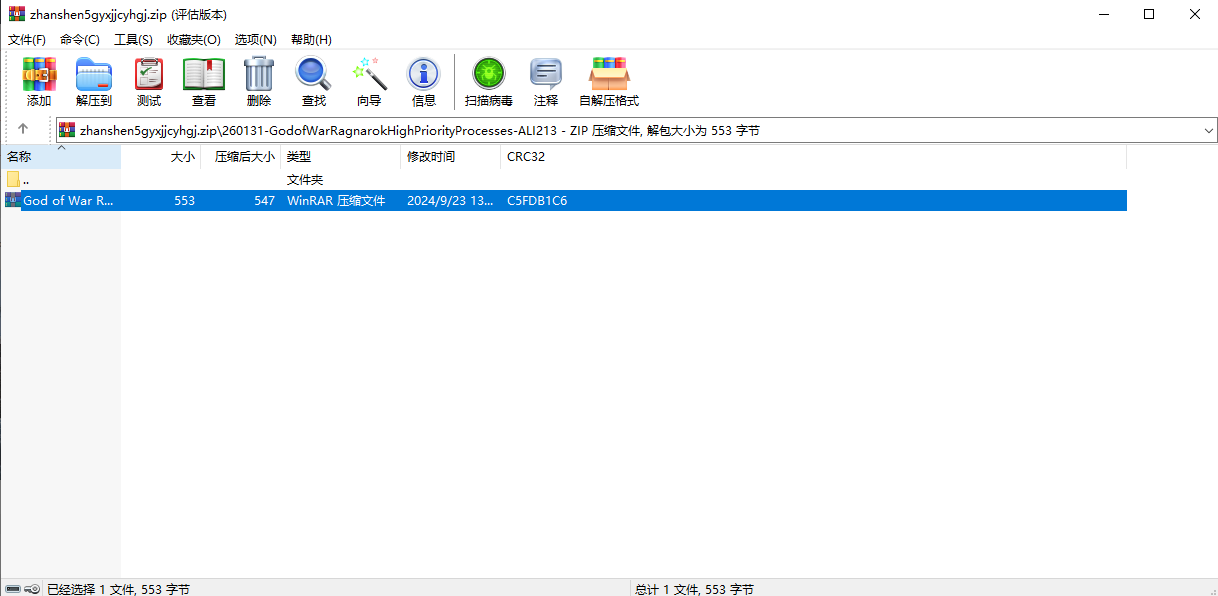Open the 工具(S) menu
1218x596 pixels.
pos(133,39)
